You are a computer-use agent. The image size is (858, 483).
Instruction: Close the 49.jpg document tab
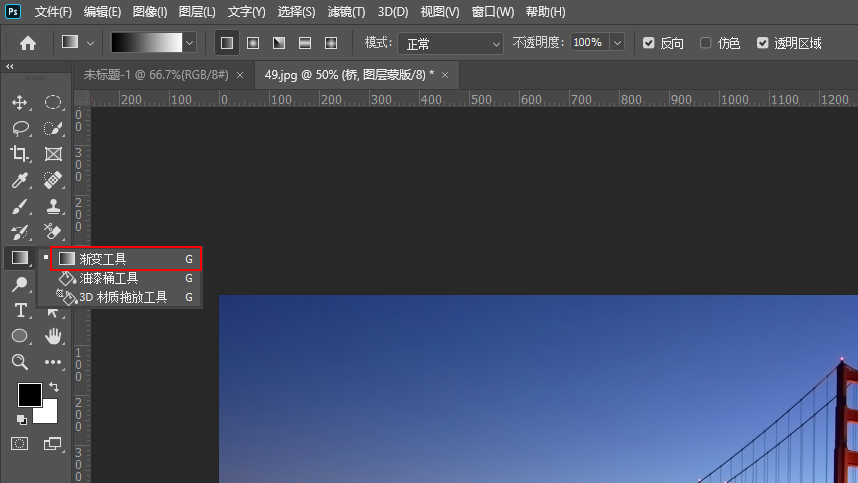(445, 75)
